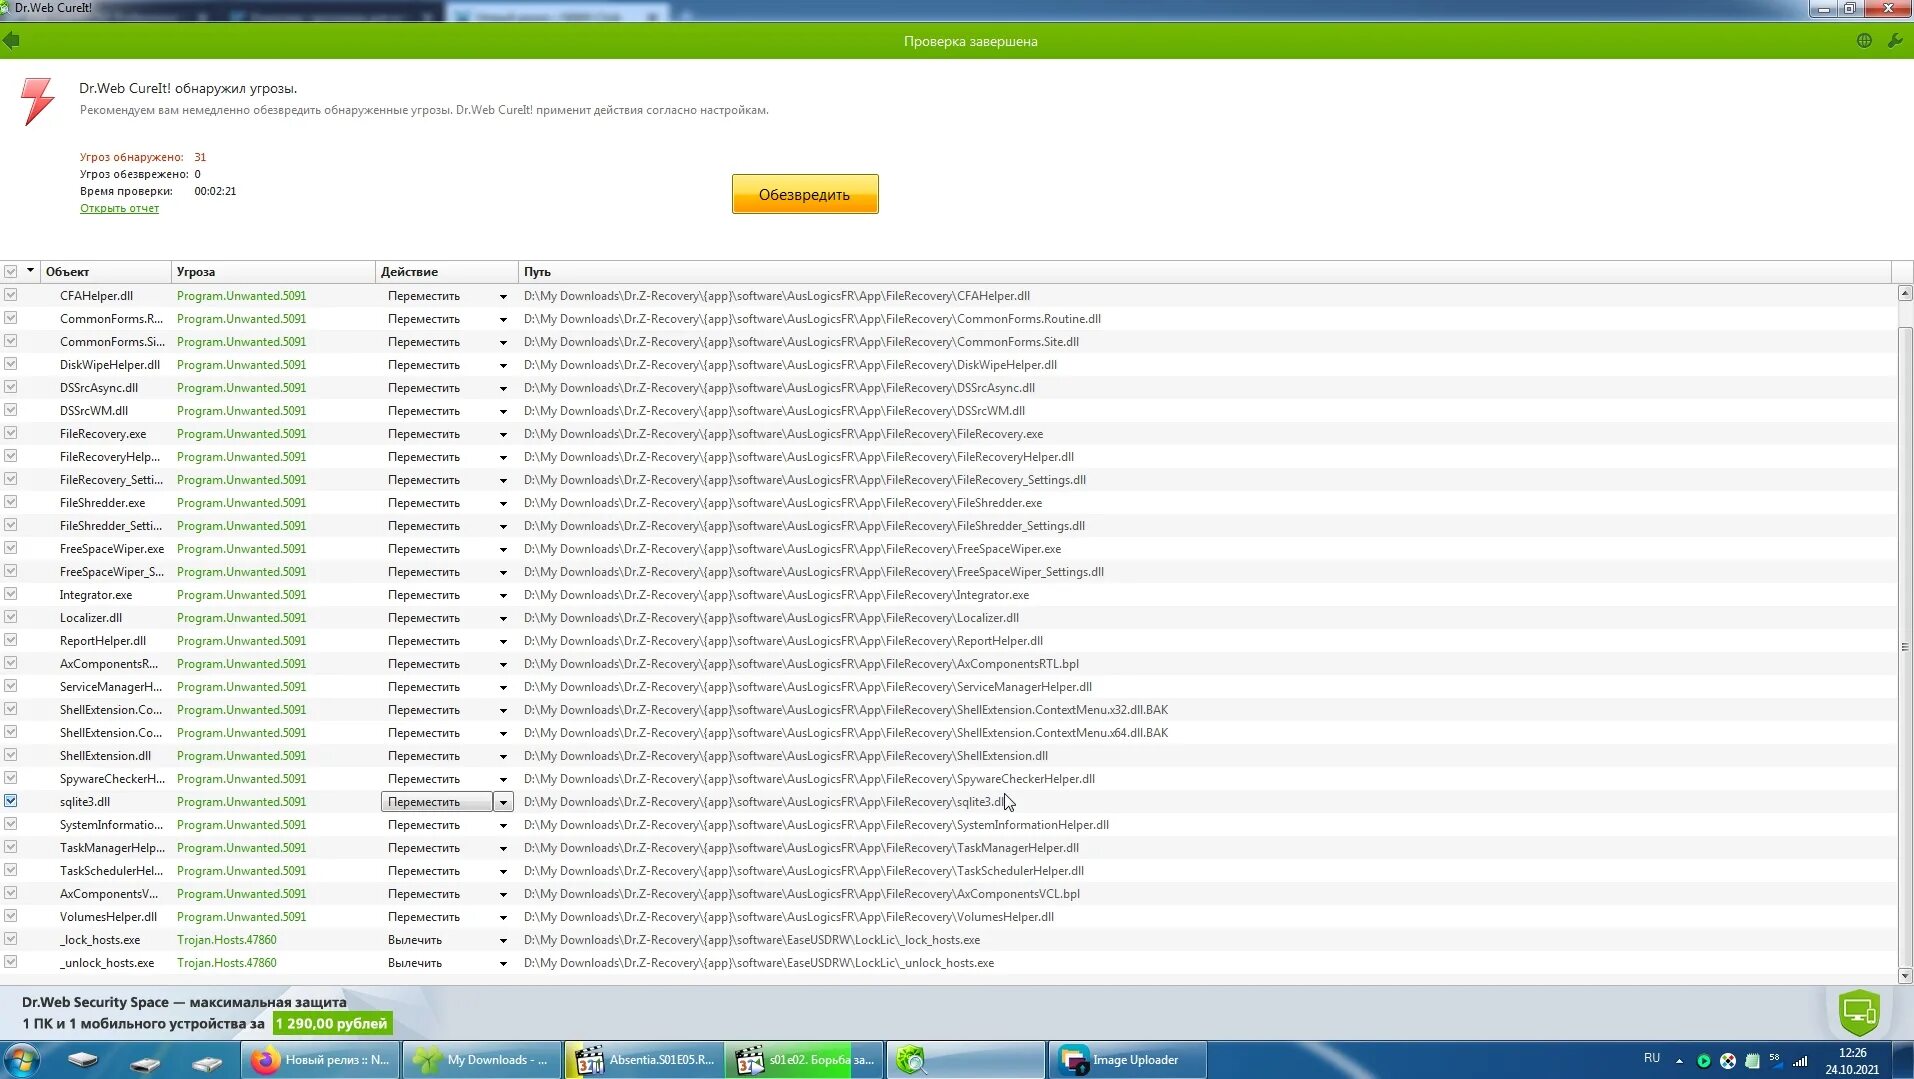This screenshot has height=1079, width=1914.
Task: Click the Dr.Web shield monitor icon
Action: pos(1859,1012)
